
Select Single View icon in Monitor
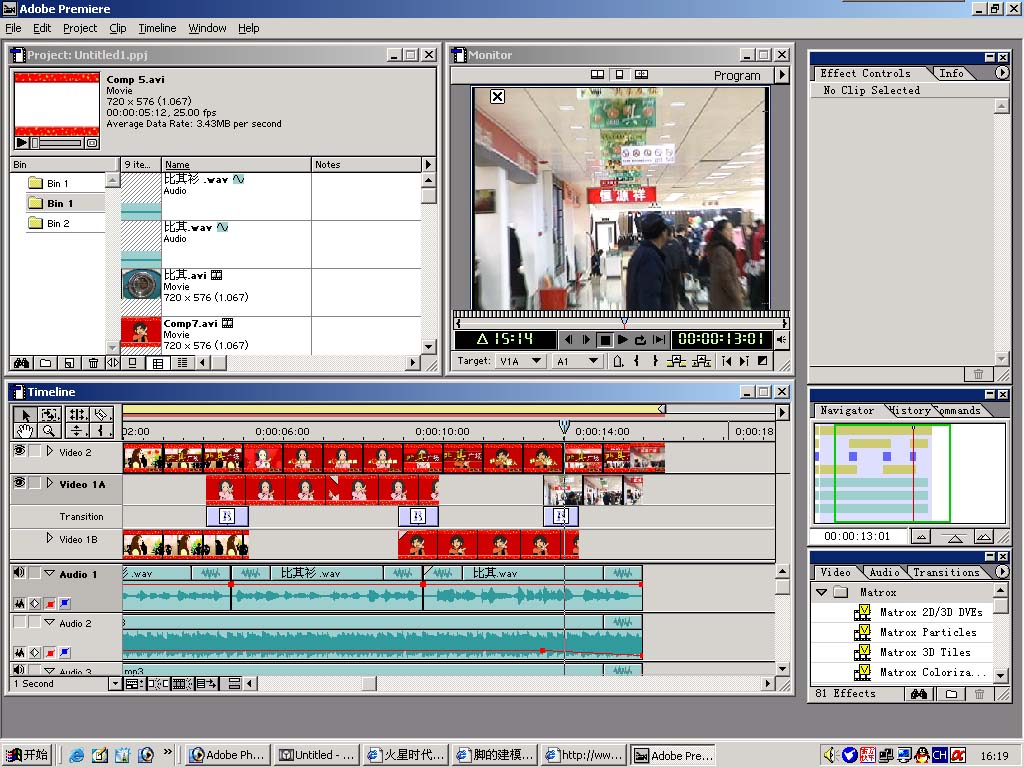[x=619, y=74]
